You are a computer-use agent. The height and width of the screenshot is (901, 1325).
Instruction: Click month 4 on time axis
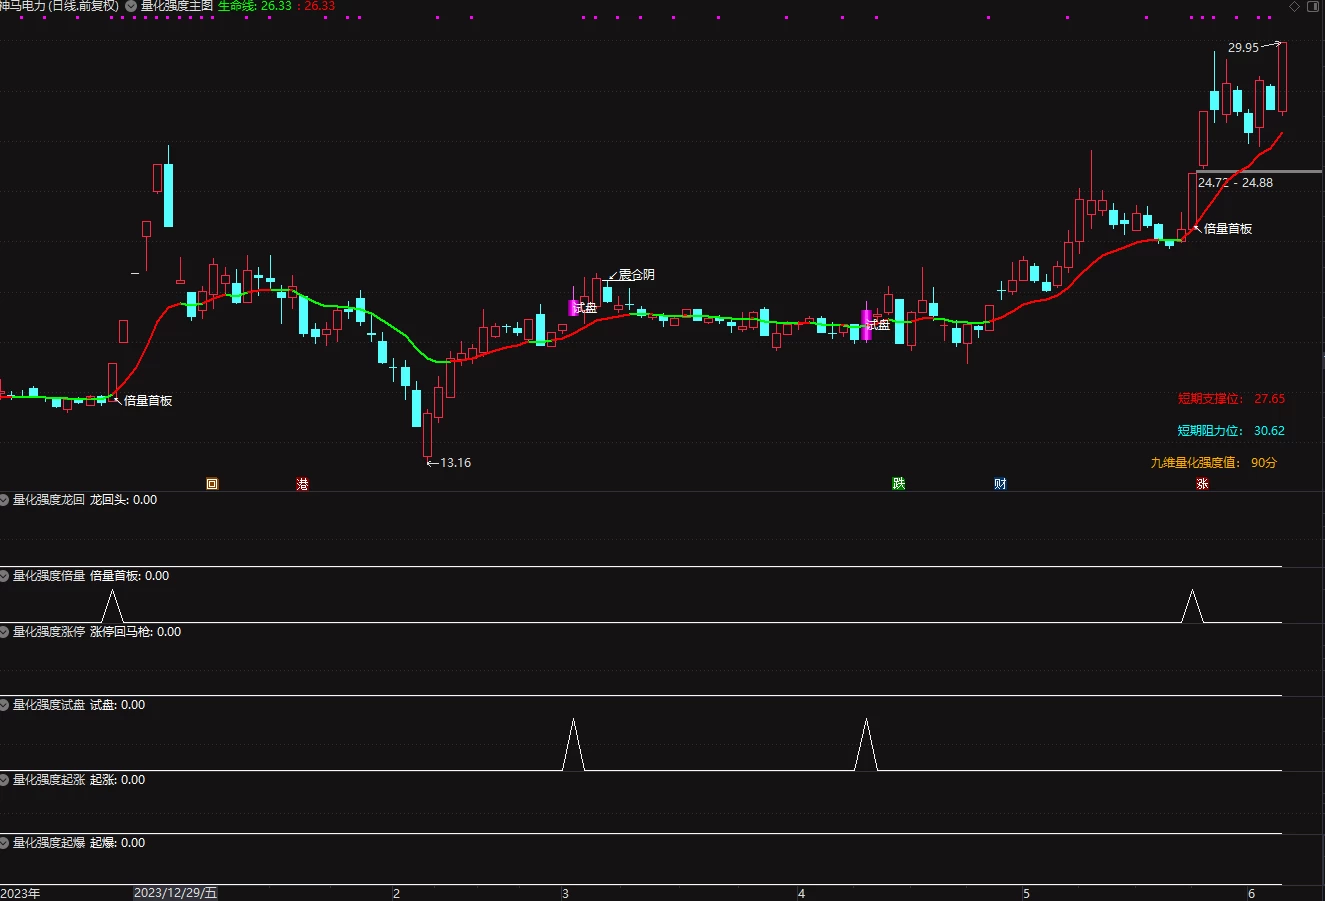[x=801, y=893]
